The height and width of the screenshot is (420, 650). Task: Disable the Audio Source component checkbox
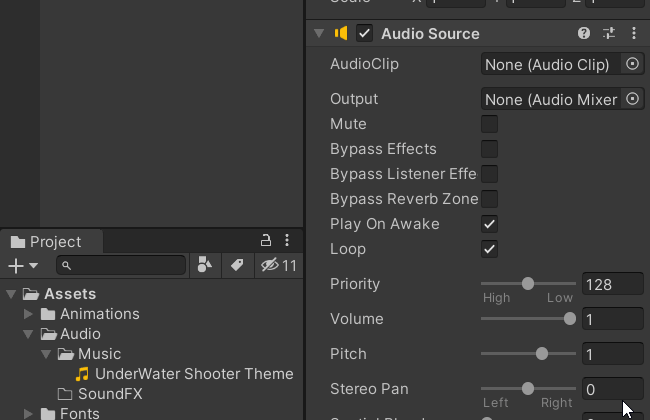point(364,34)
